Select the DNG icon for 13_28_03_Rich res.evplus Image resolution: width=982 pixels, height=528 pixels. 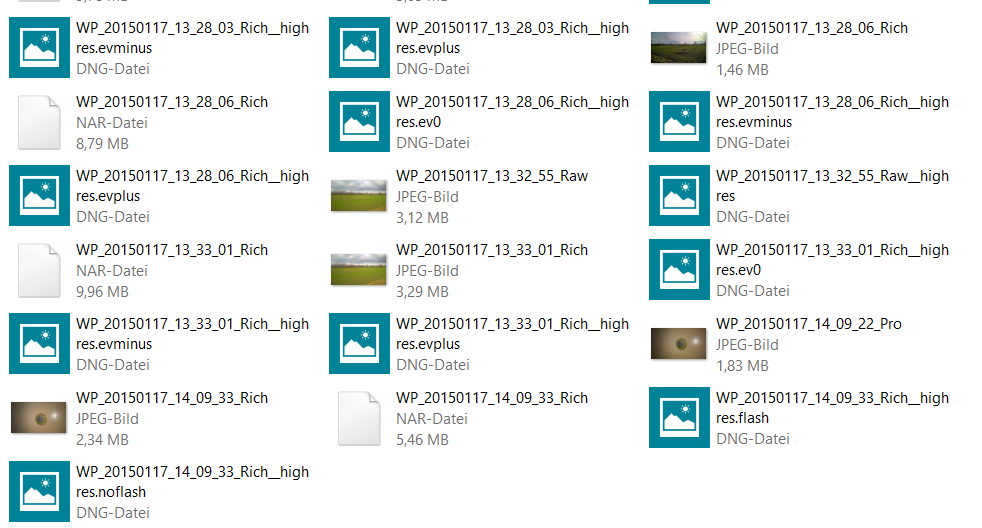pyautogui.click(x=359, y=48)
